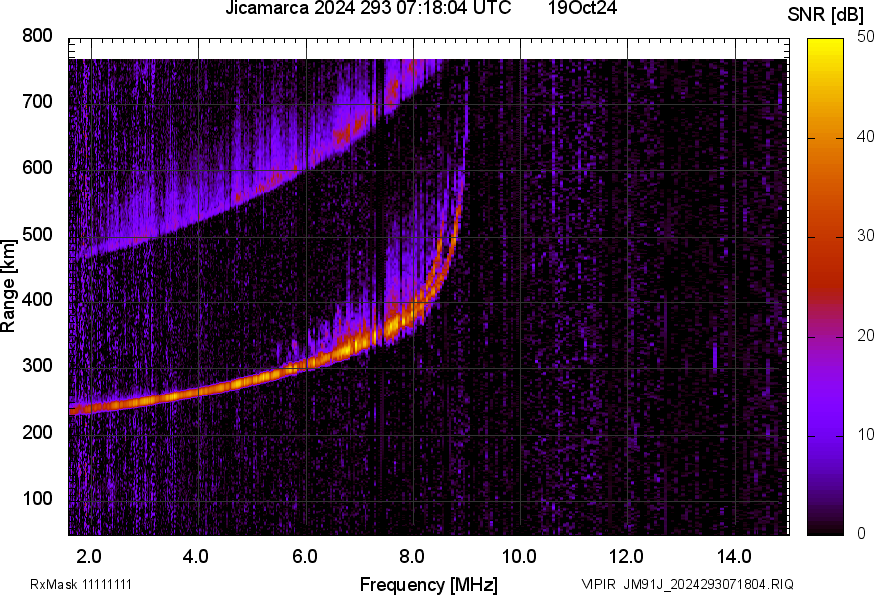
Task: Click the '14.0' frequency tick label
Action: click(734, 557)
